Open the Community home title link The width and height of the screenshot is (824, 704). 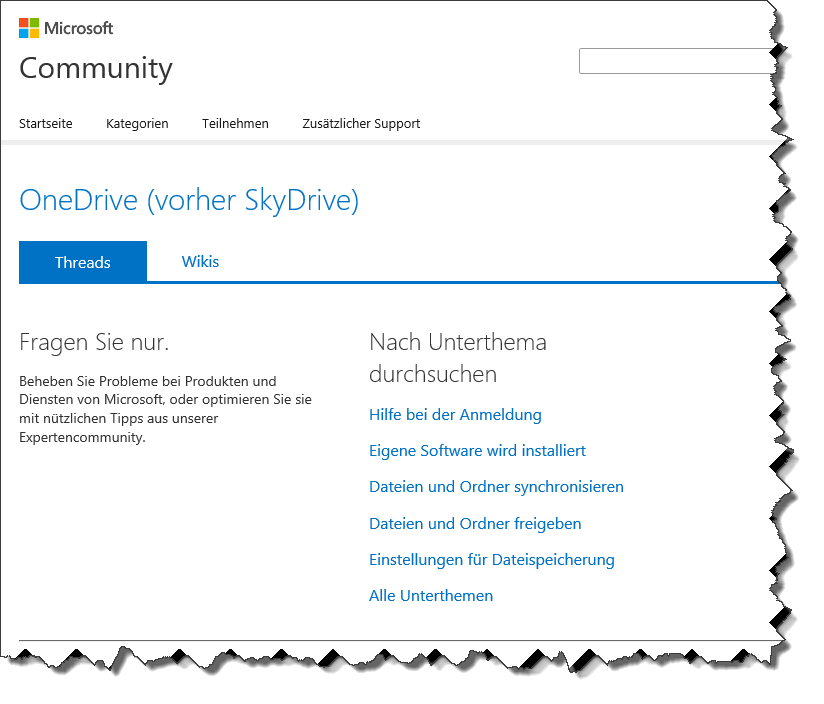coord(96,68)
